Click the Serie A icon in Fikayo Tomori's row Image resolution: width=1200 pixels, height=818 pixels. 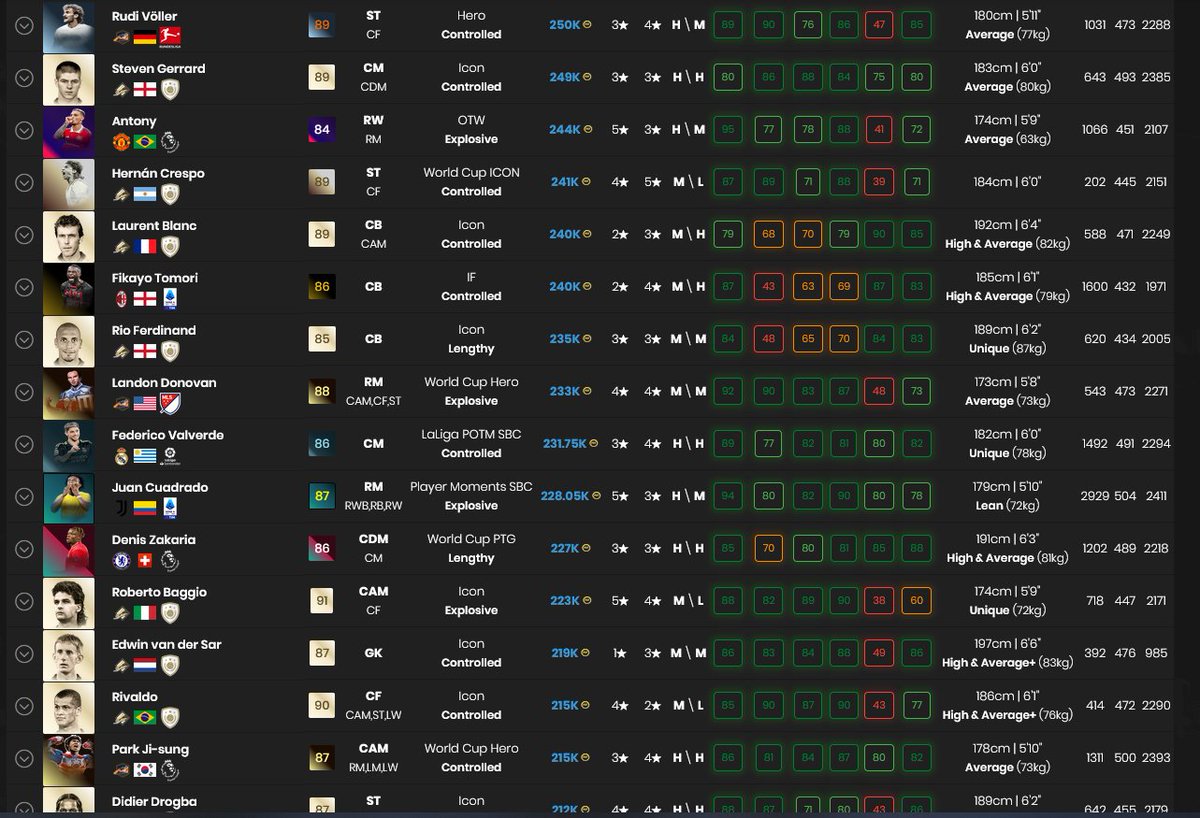click(x=170, y=298)
